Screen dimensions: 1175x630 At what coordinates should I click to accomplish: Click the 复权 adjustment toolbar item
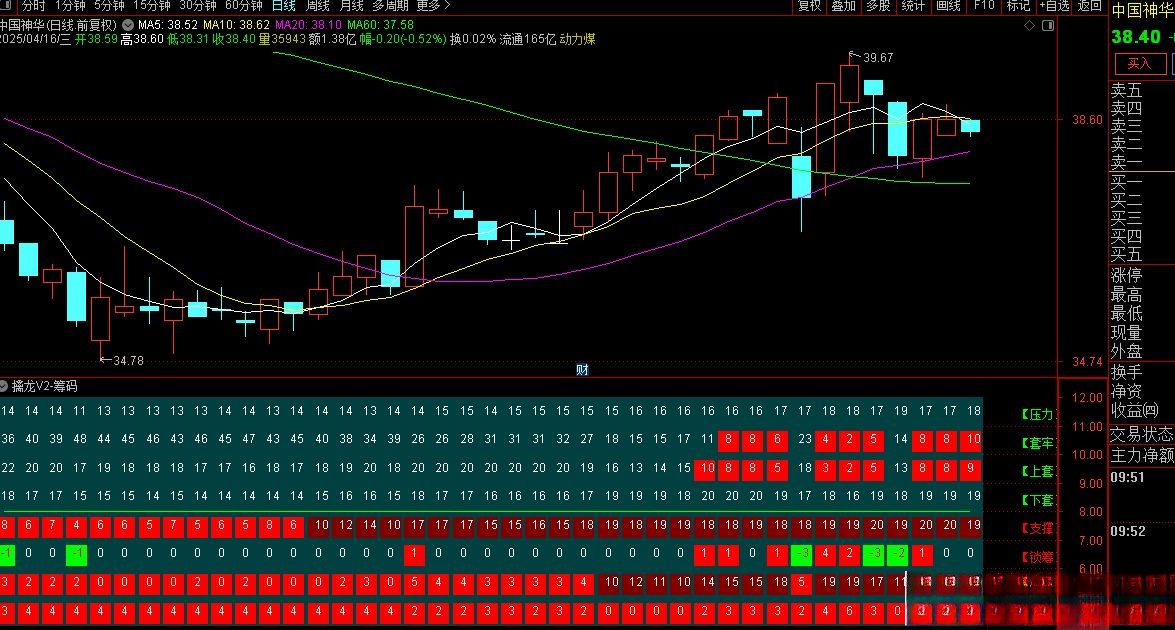809,6
